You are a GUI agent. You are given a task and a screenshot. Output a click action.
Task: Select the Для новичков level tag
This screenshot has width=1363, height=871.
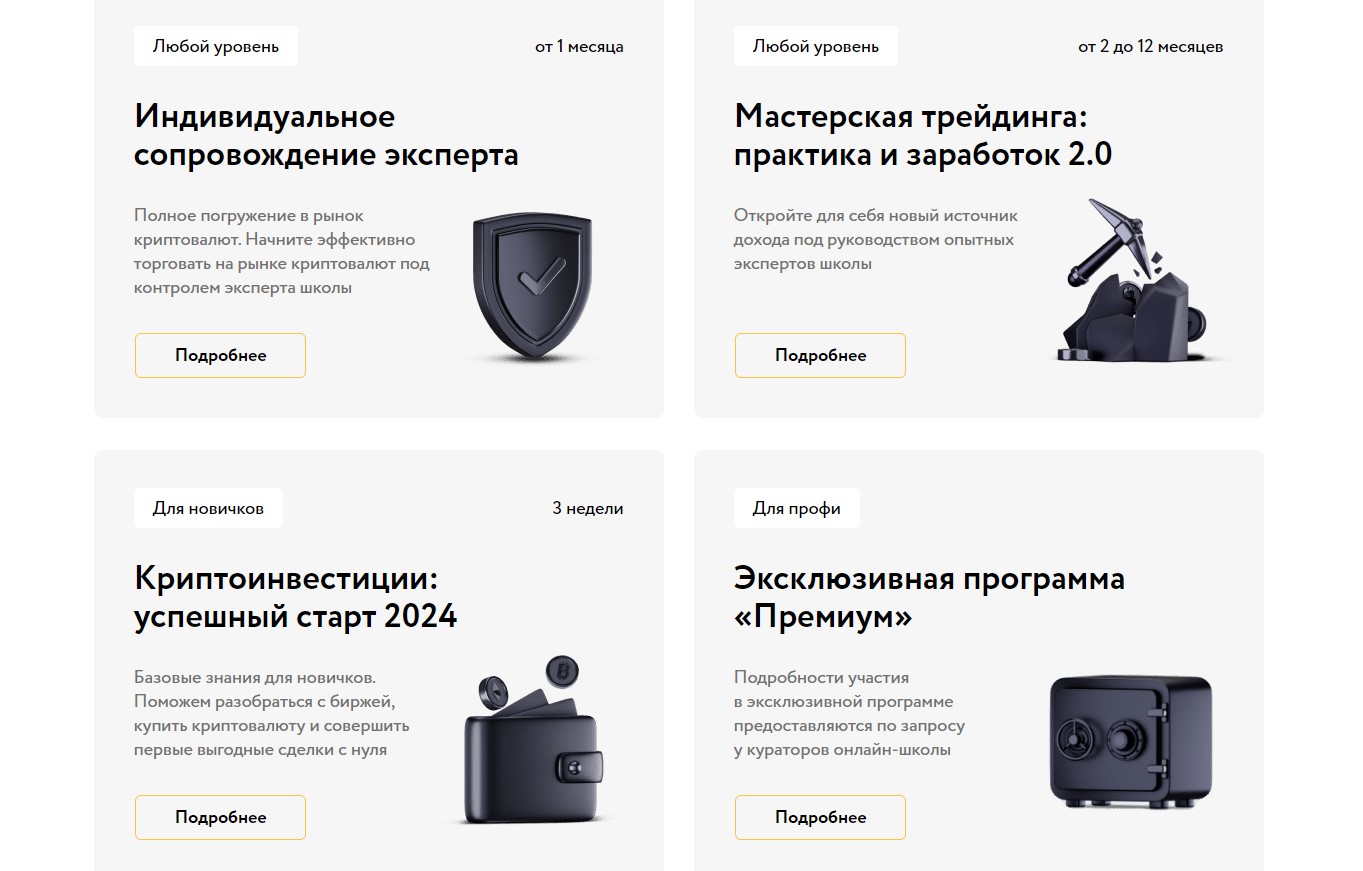coord(208,508)
